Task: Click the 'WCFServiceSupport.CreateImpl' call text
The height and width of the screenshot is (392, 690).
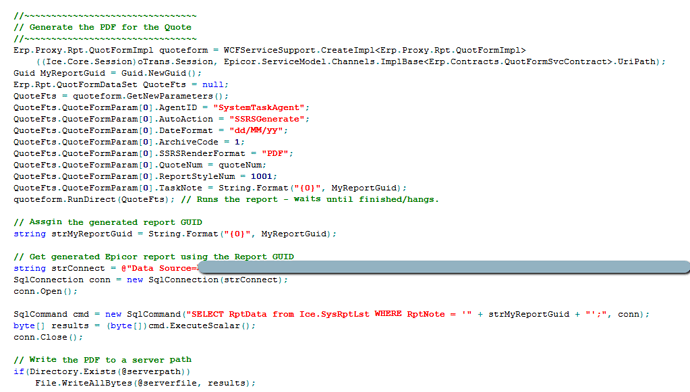Action: (x=300, y=50)
